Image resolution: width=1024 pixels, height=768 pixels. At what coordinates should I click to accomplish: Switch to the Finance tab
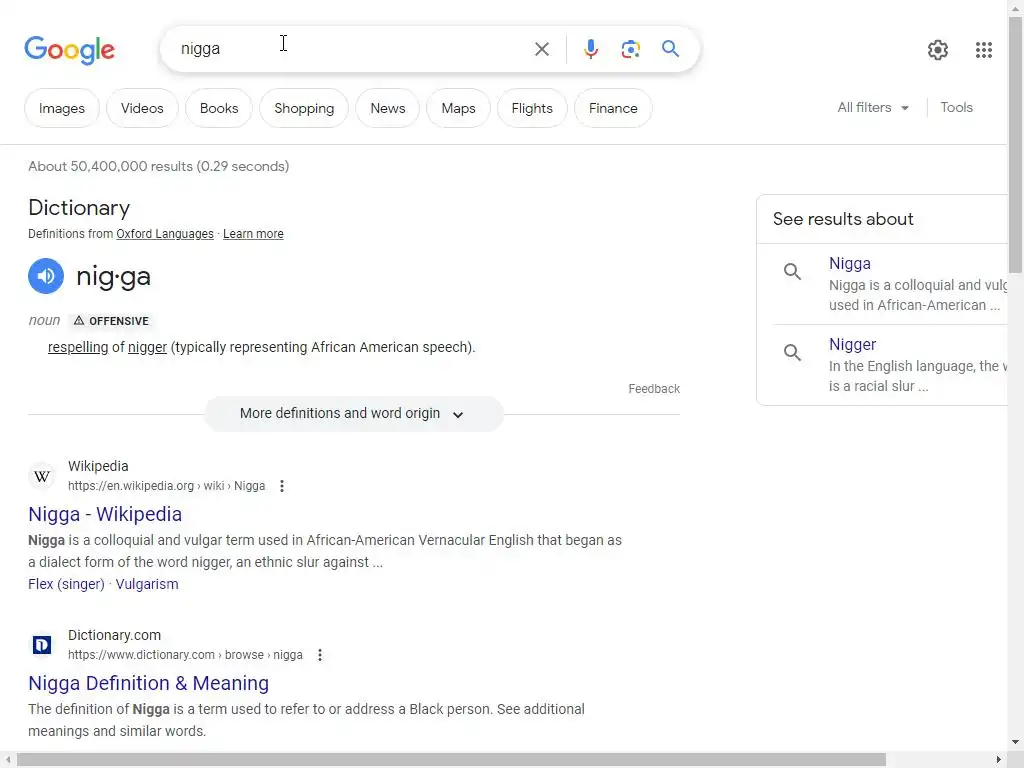[613, 108]
